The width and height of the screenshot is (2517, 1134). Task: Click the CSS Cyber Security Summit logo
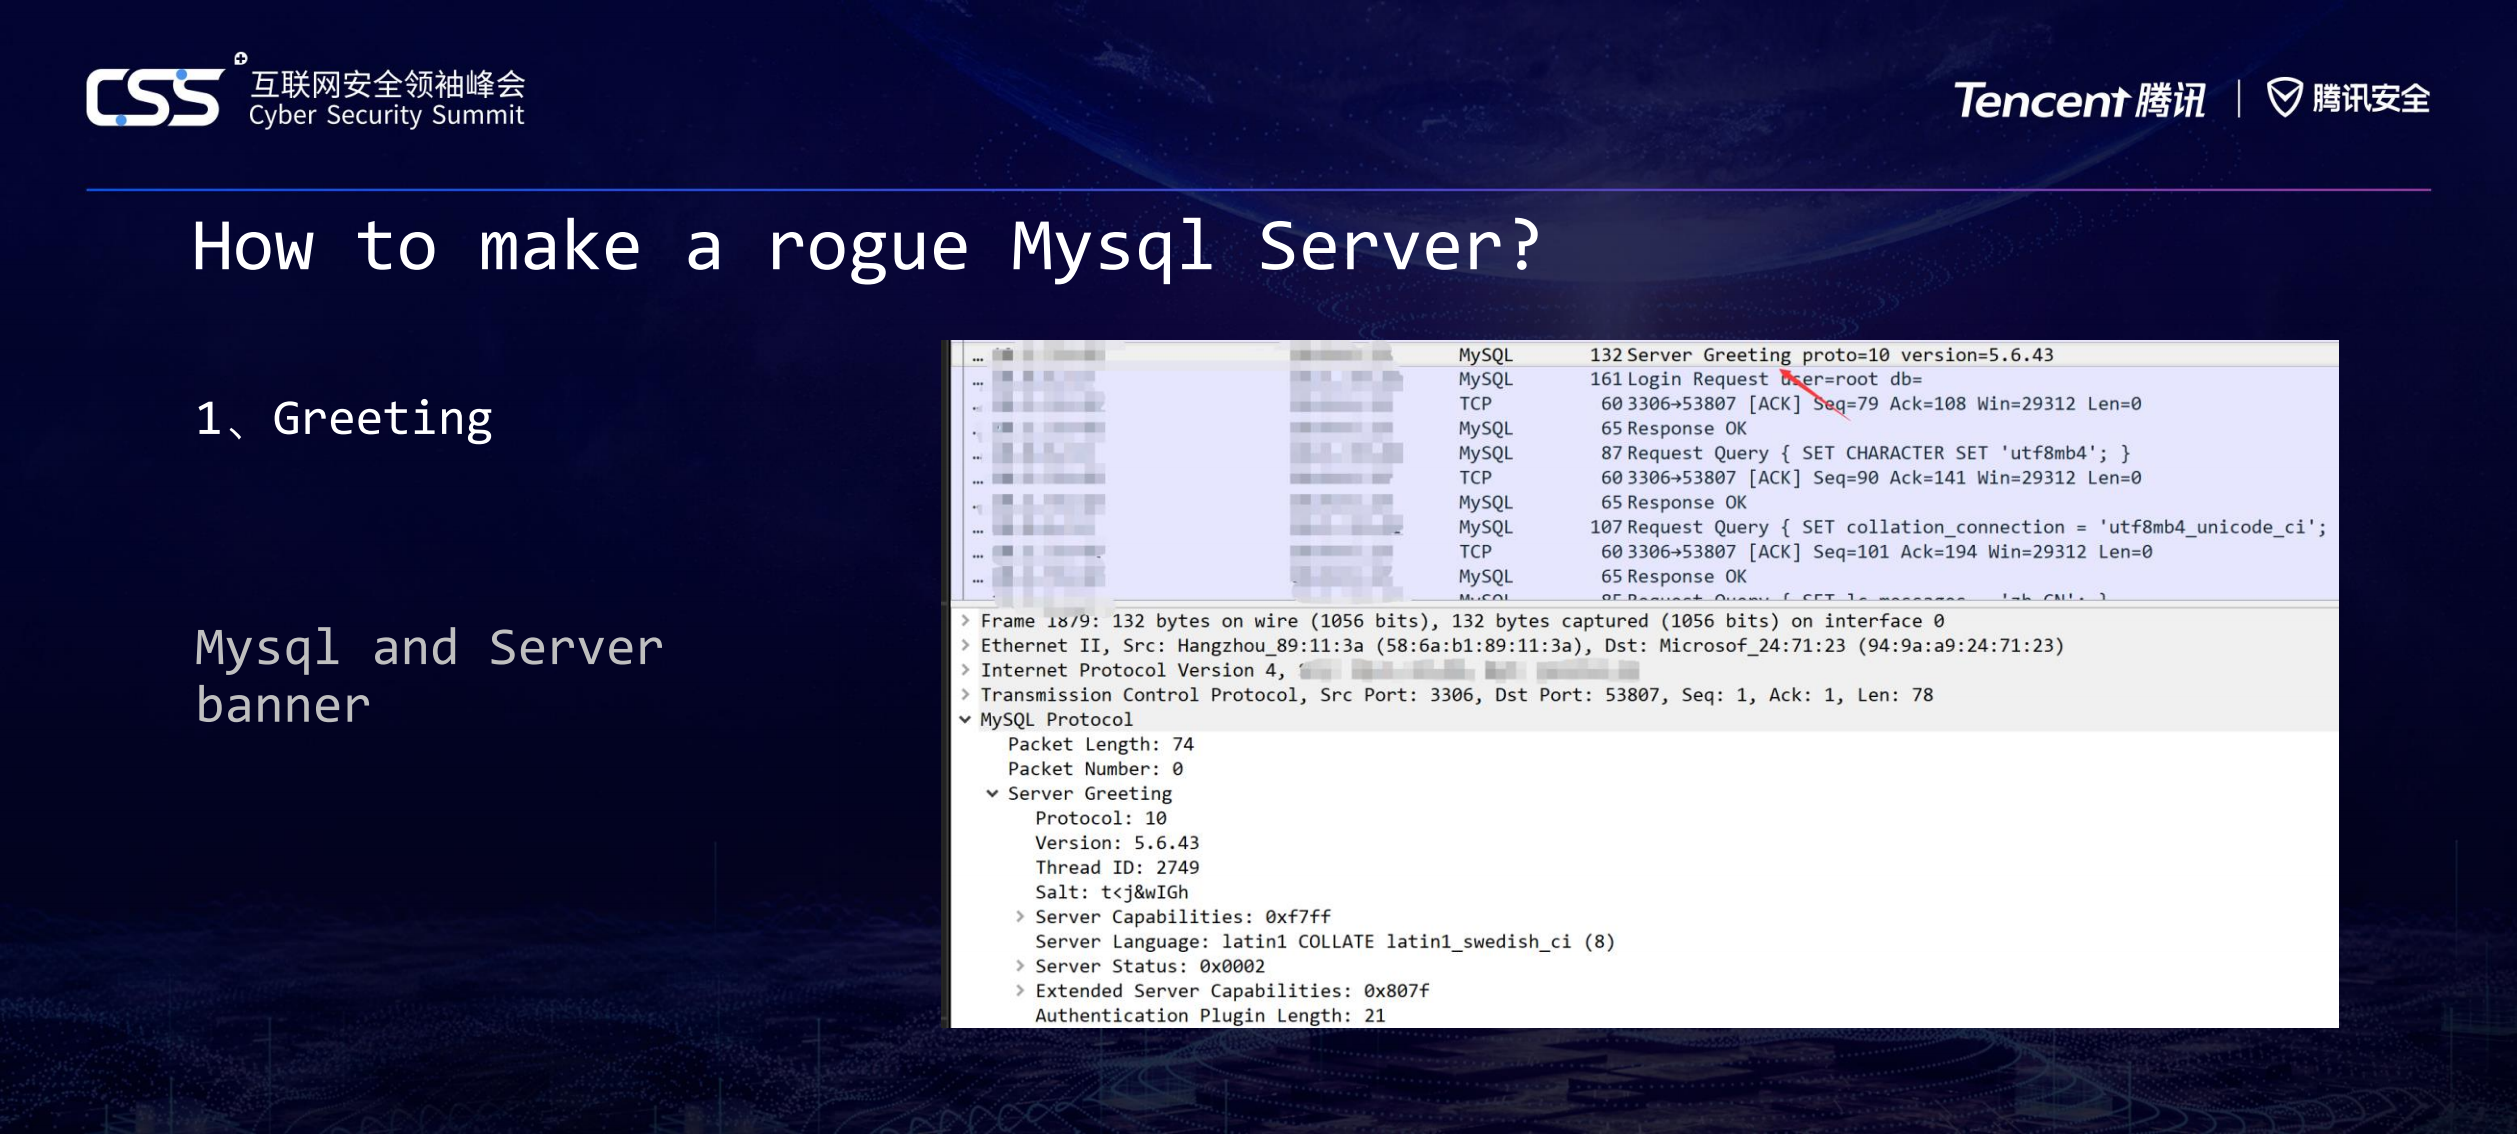[x=310, y=95]
